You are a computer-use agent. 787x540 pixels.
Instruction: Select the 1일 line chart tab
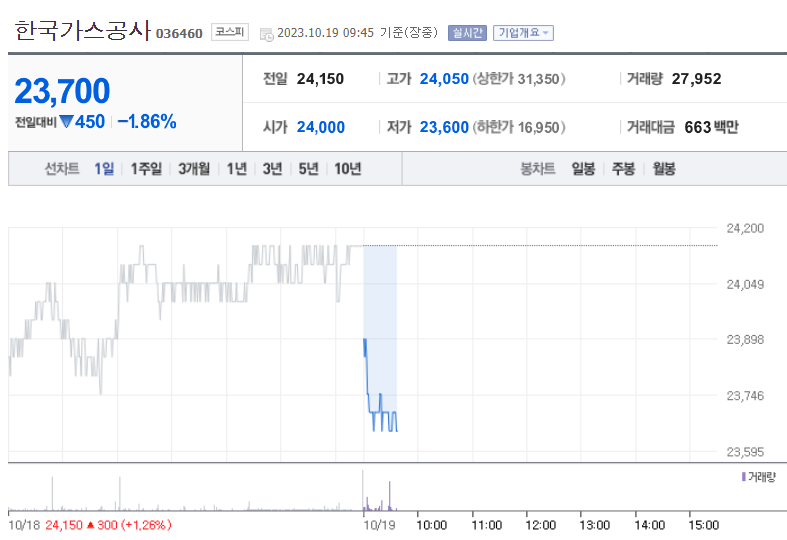click(x=104, y=169)
